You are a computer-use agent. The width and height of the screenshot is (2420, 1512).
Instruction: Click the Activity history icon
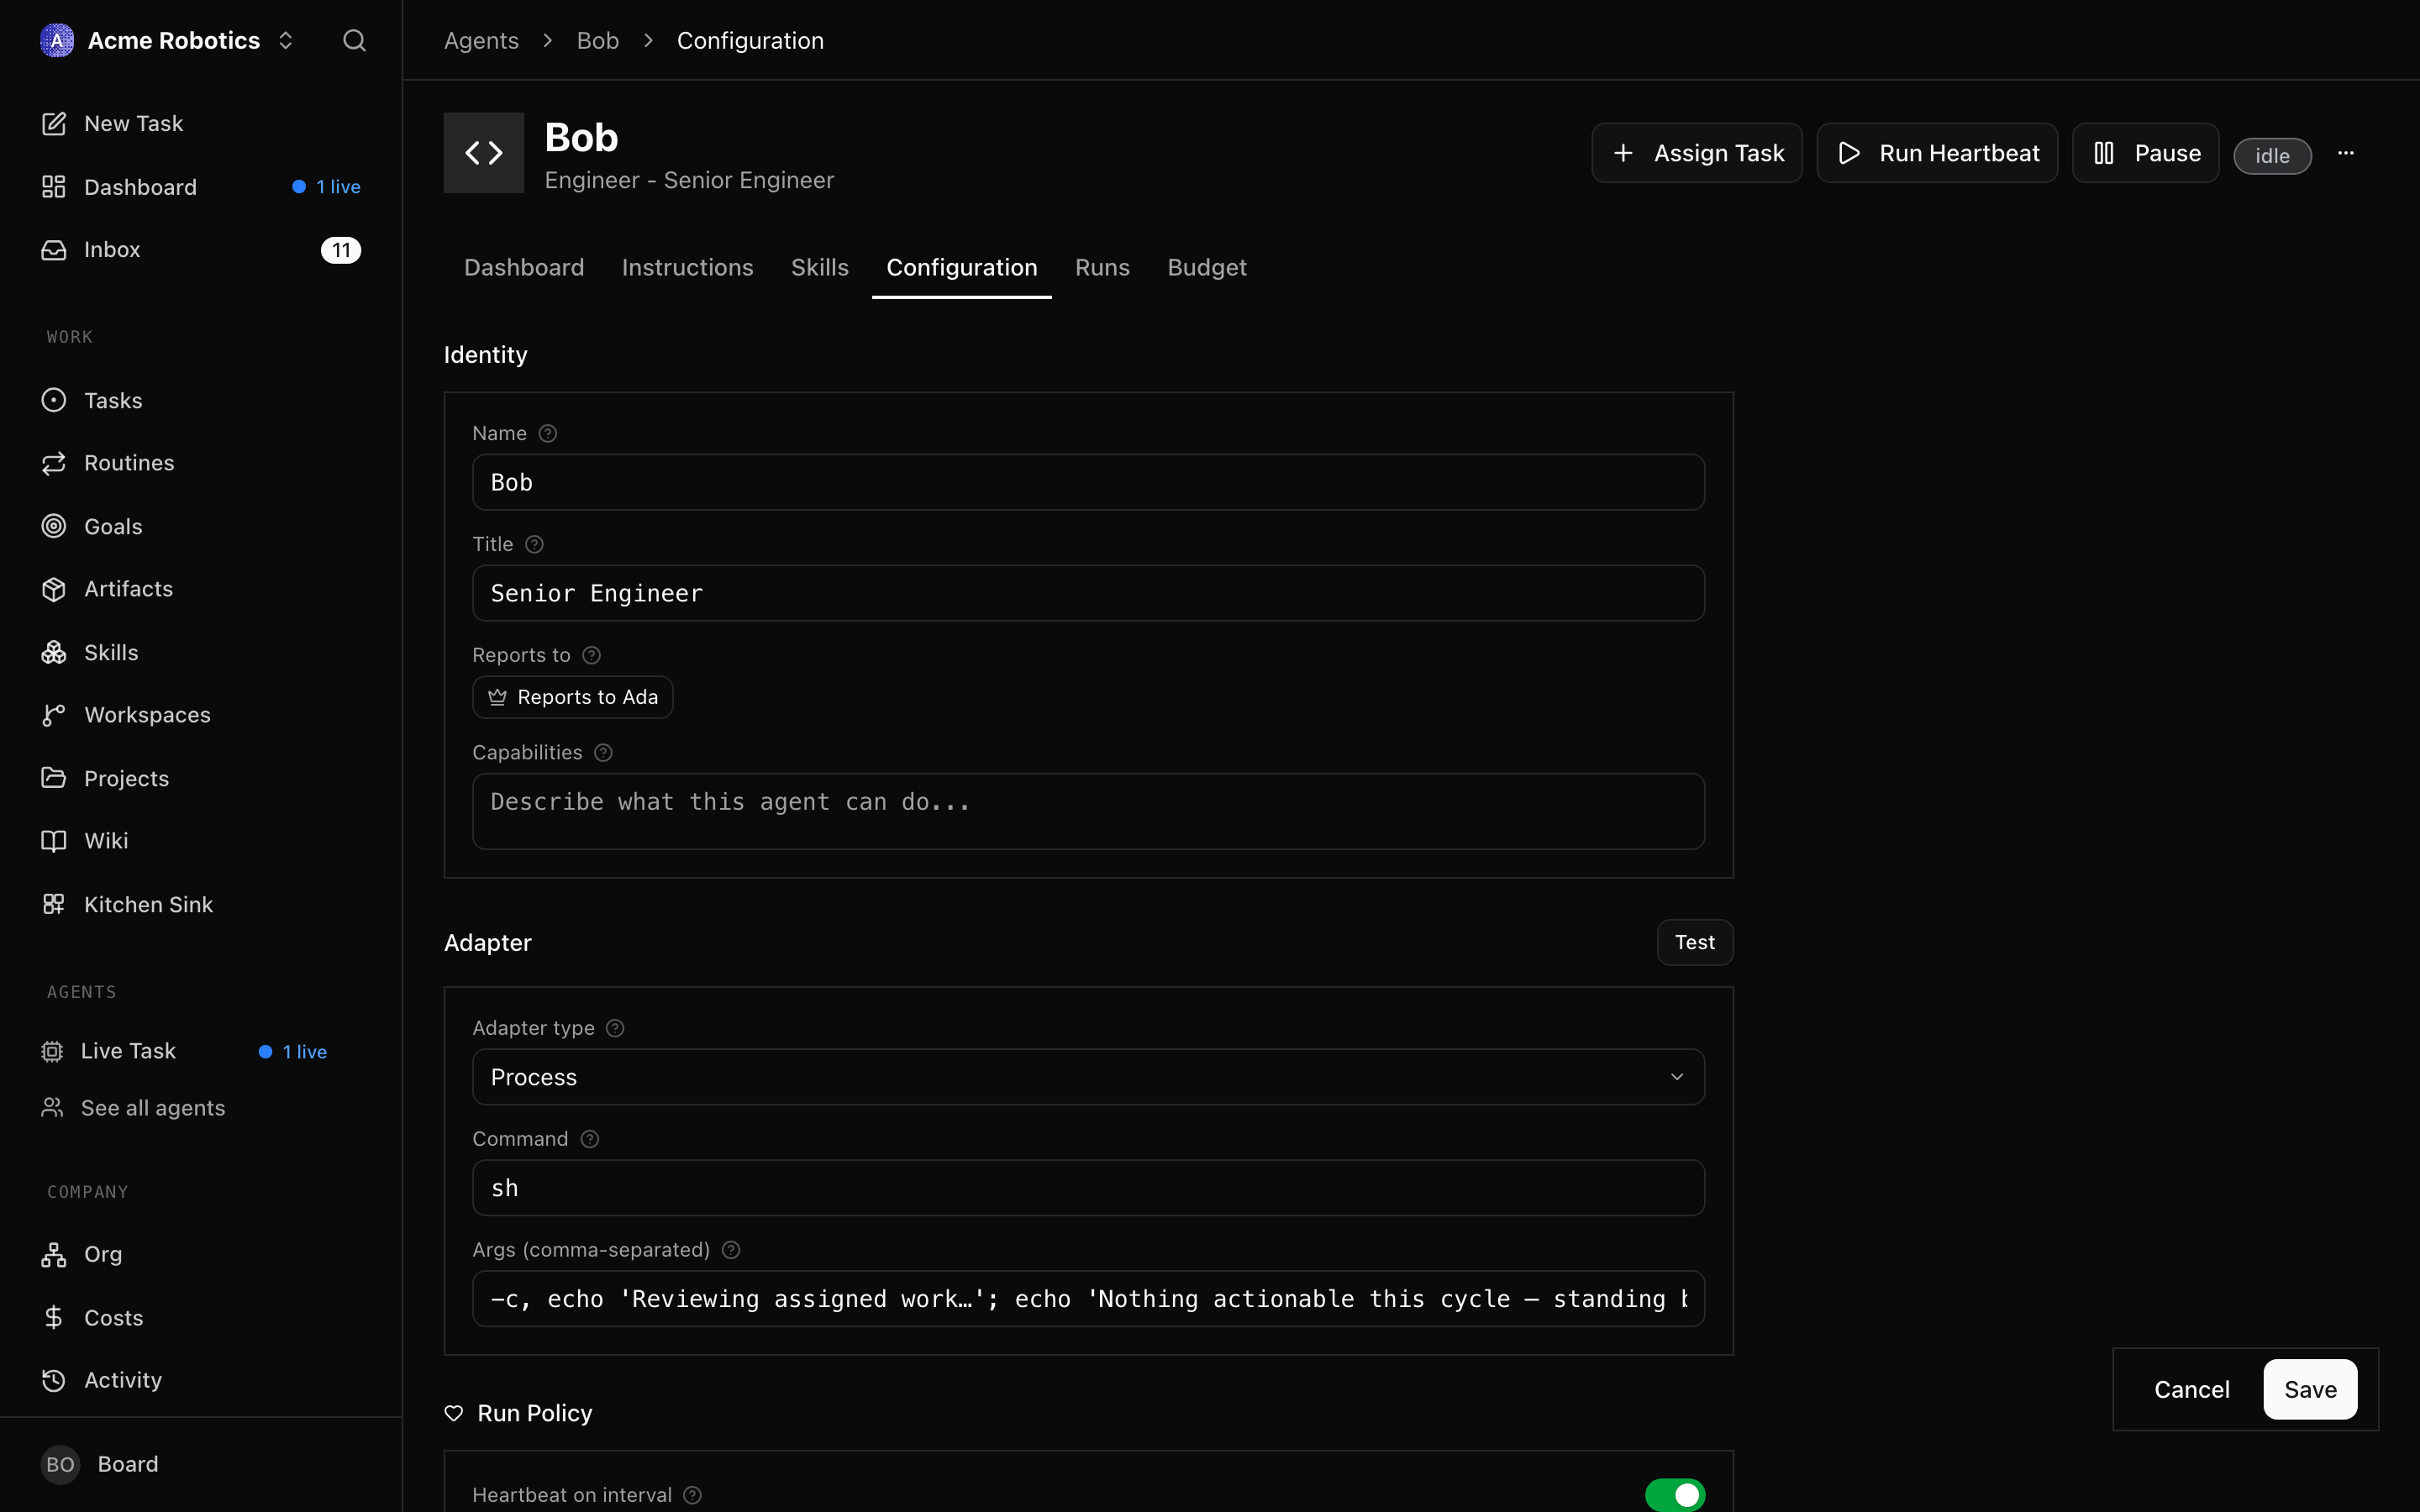pos(54,1380)
